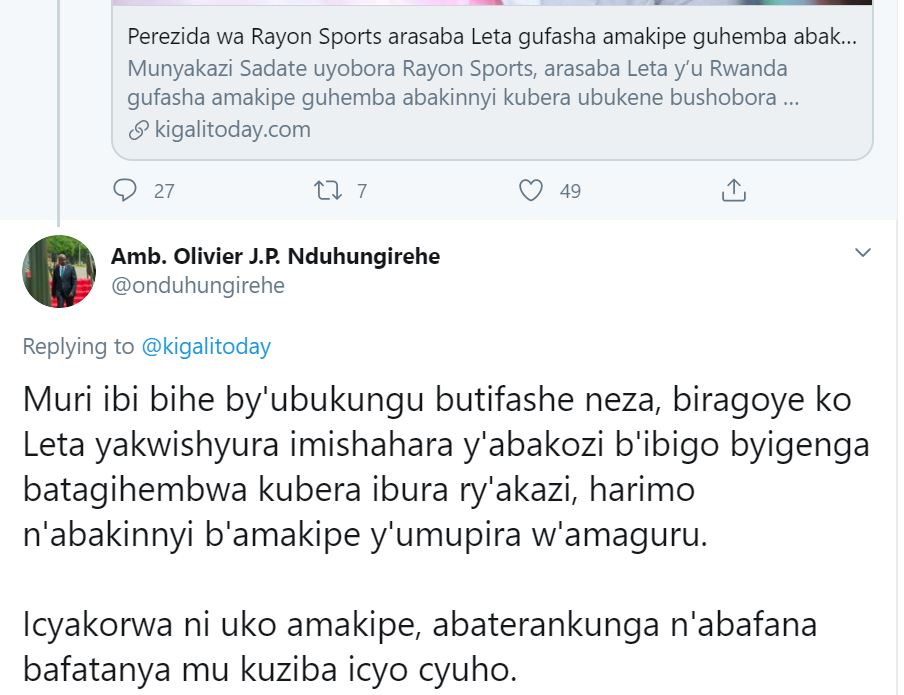This screenshot has width=904, height=695.
Task: Follow the @kigalitoday mention link
Action: pos(205,347)
